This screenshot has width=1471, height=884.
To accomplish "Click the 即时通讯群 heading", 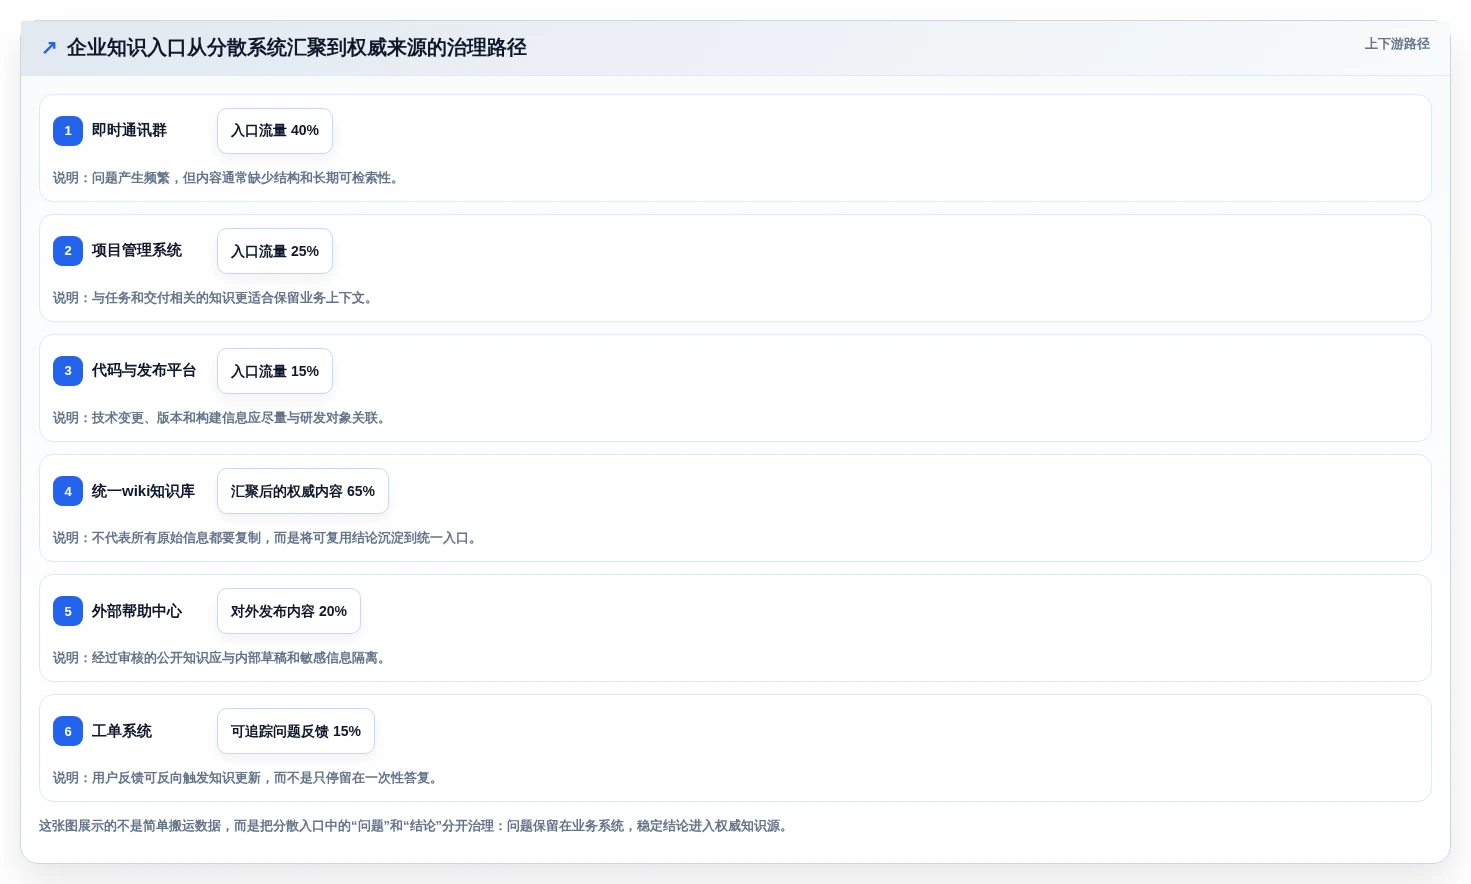I will point(129,130).
